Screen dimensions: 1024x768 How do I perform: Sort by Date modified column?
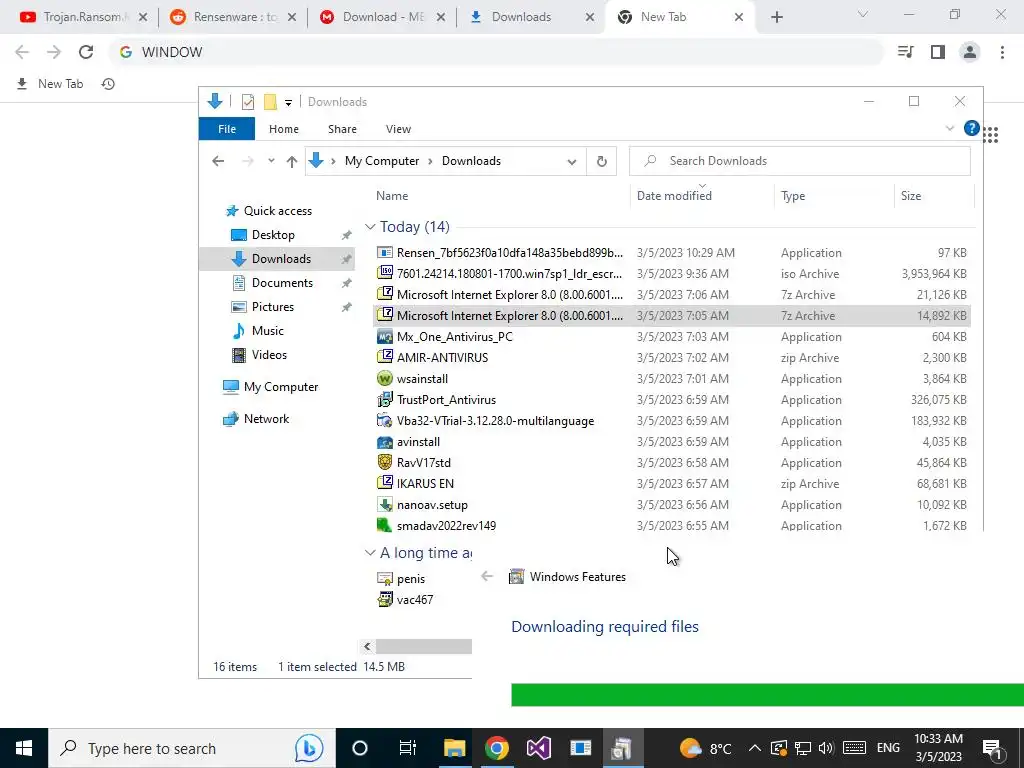(x=674, y=196)
